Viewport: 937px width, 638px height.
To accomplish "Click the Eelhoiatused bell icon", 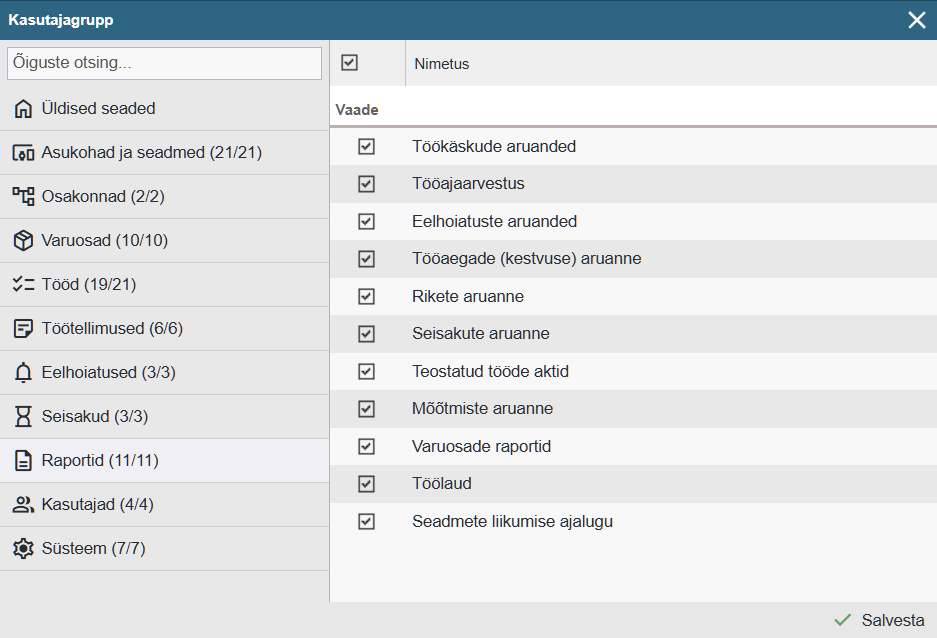I will point(23,373).
